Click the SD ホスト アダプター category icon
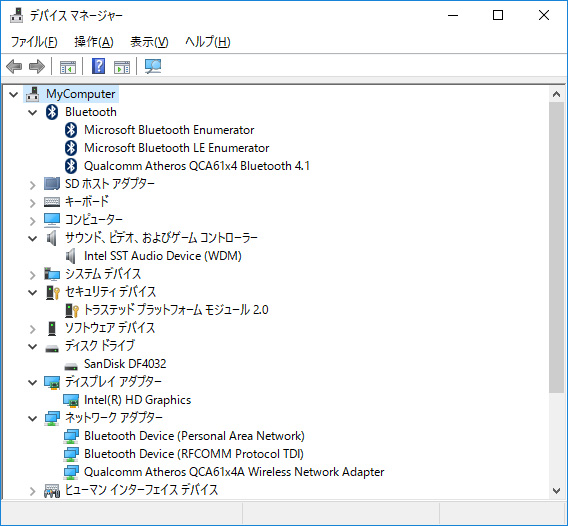Screen dimensions: 568x526 point(52,184)
